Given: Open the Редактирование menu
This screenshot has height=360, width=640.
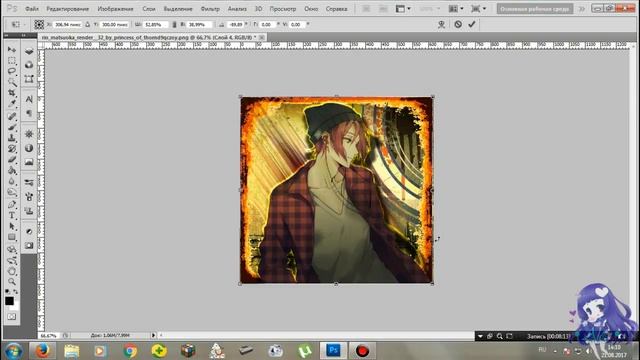Looking at the screenshot, I should click(67, 9).
